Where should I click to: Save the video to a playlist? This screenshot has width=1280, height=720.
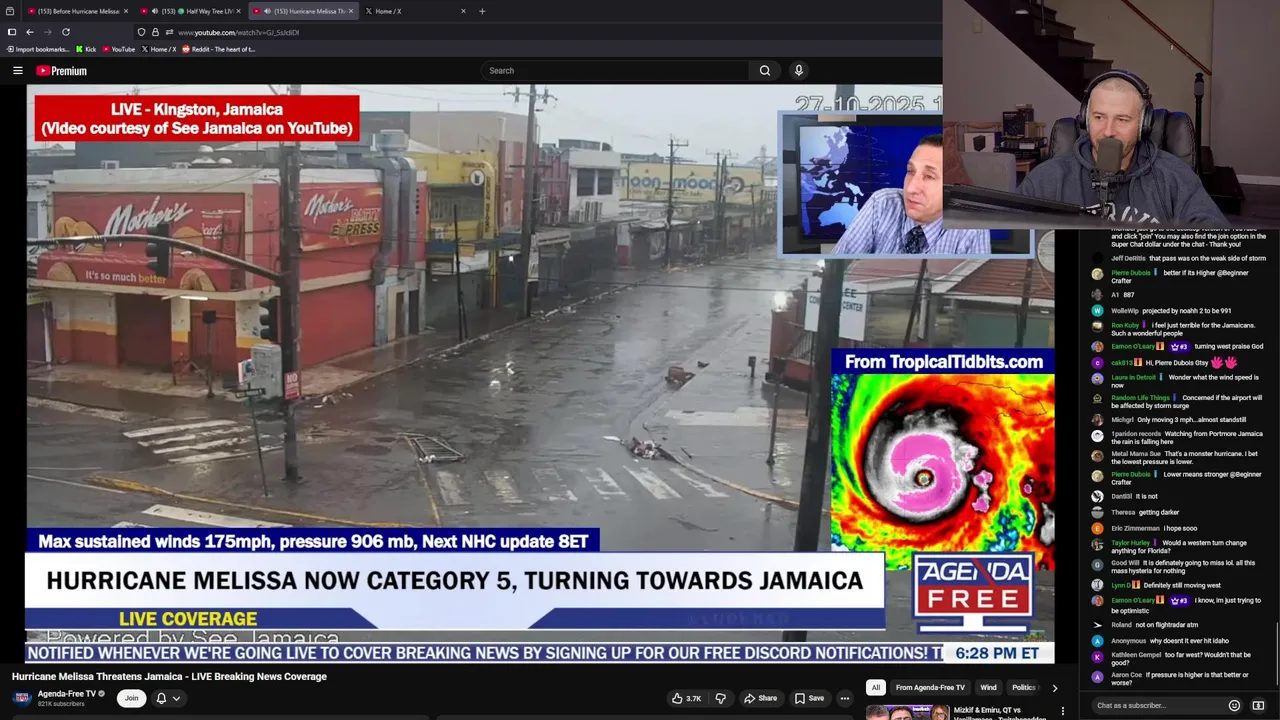pyautogui.click(x=809, y=698)
